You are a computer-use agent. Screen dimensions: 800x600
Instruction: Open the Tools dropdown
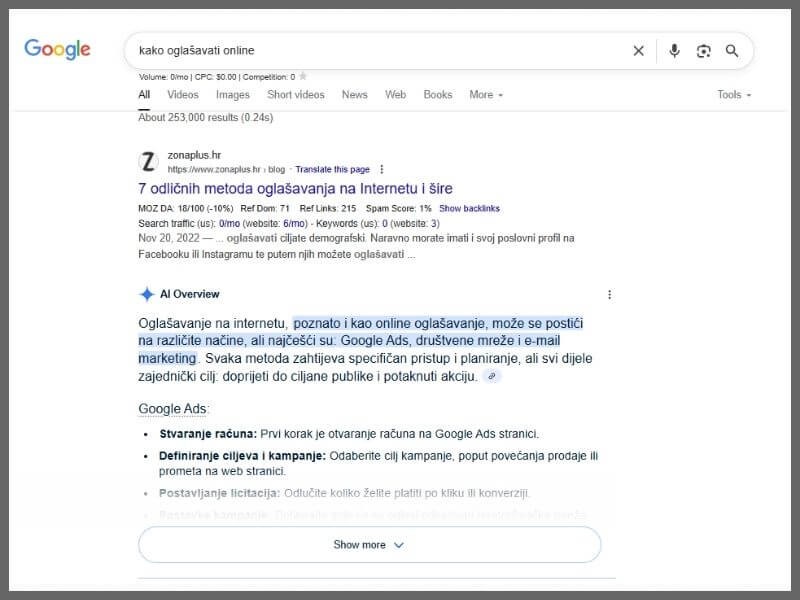tap(734, 95)
